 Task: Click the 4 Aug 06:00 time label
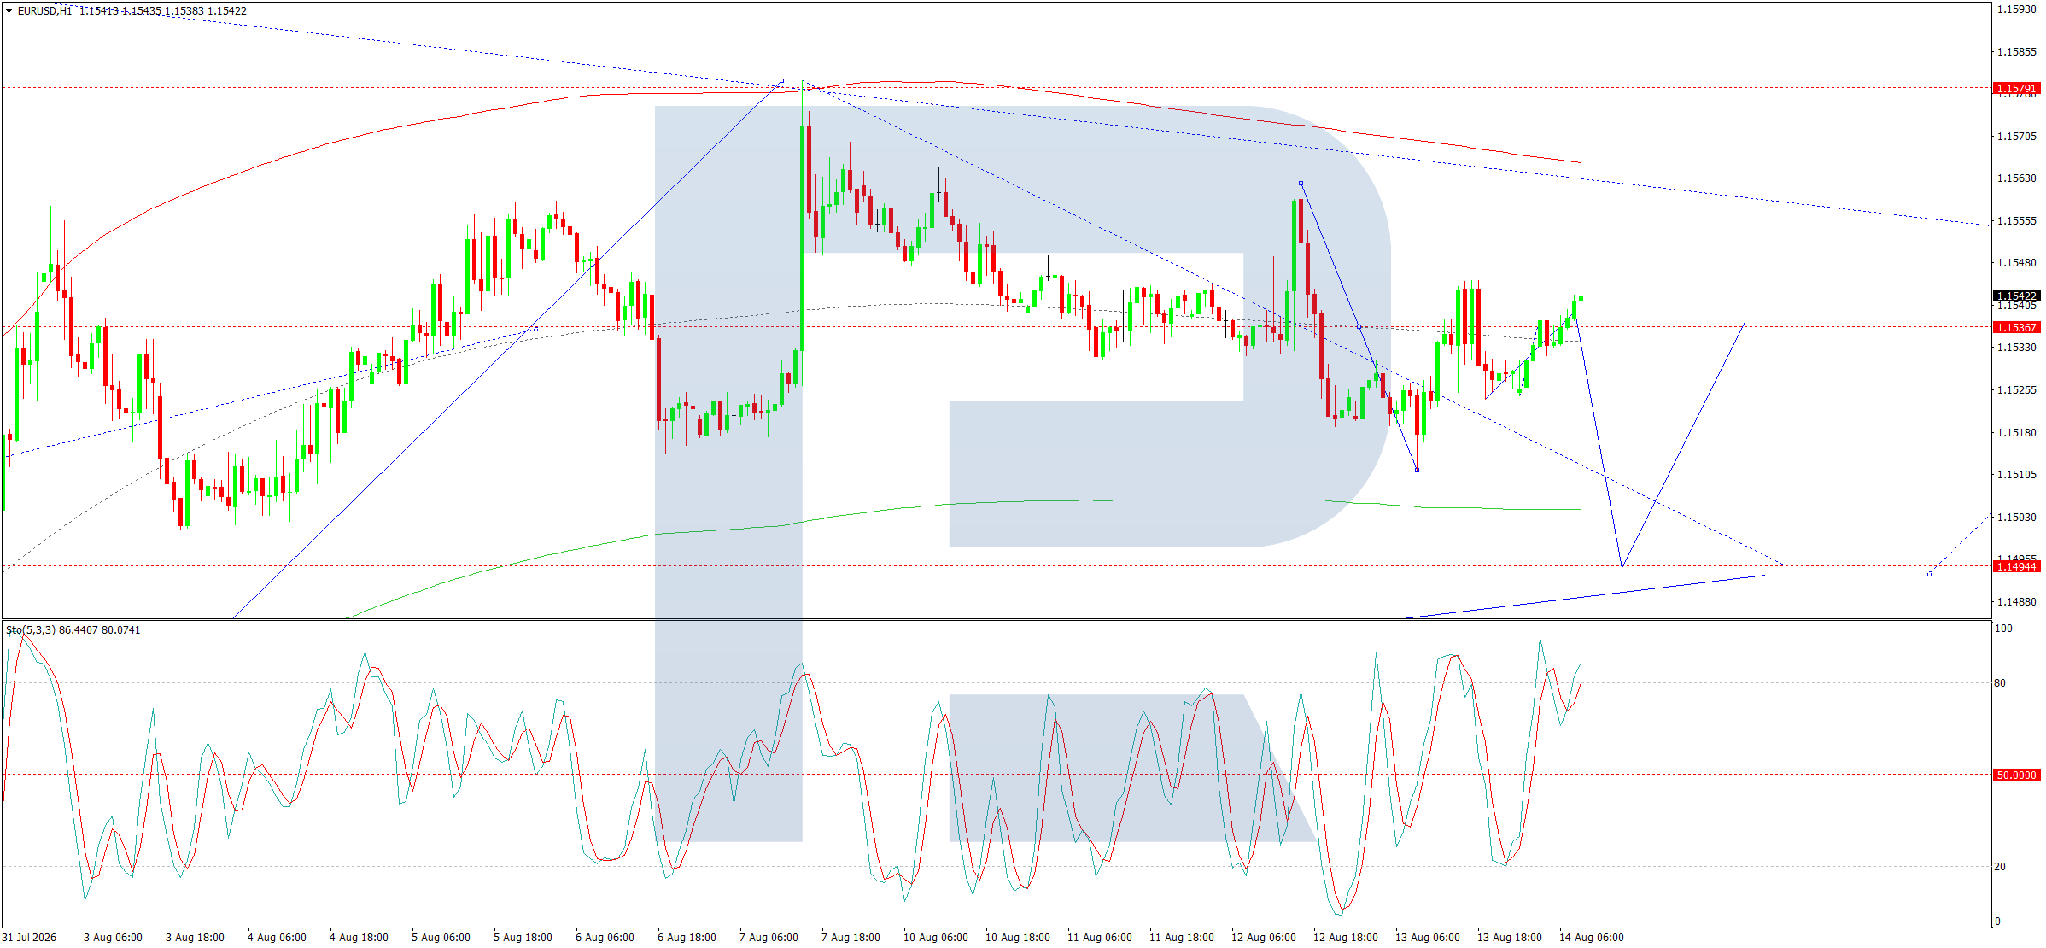pyautogui.click(x=277, y=937)
